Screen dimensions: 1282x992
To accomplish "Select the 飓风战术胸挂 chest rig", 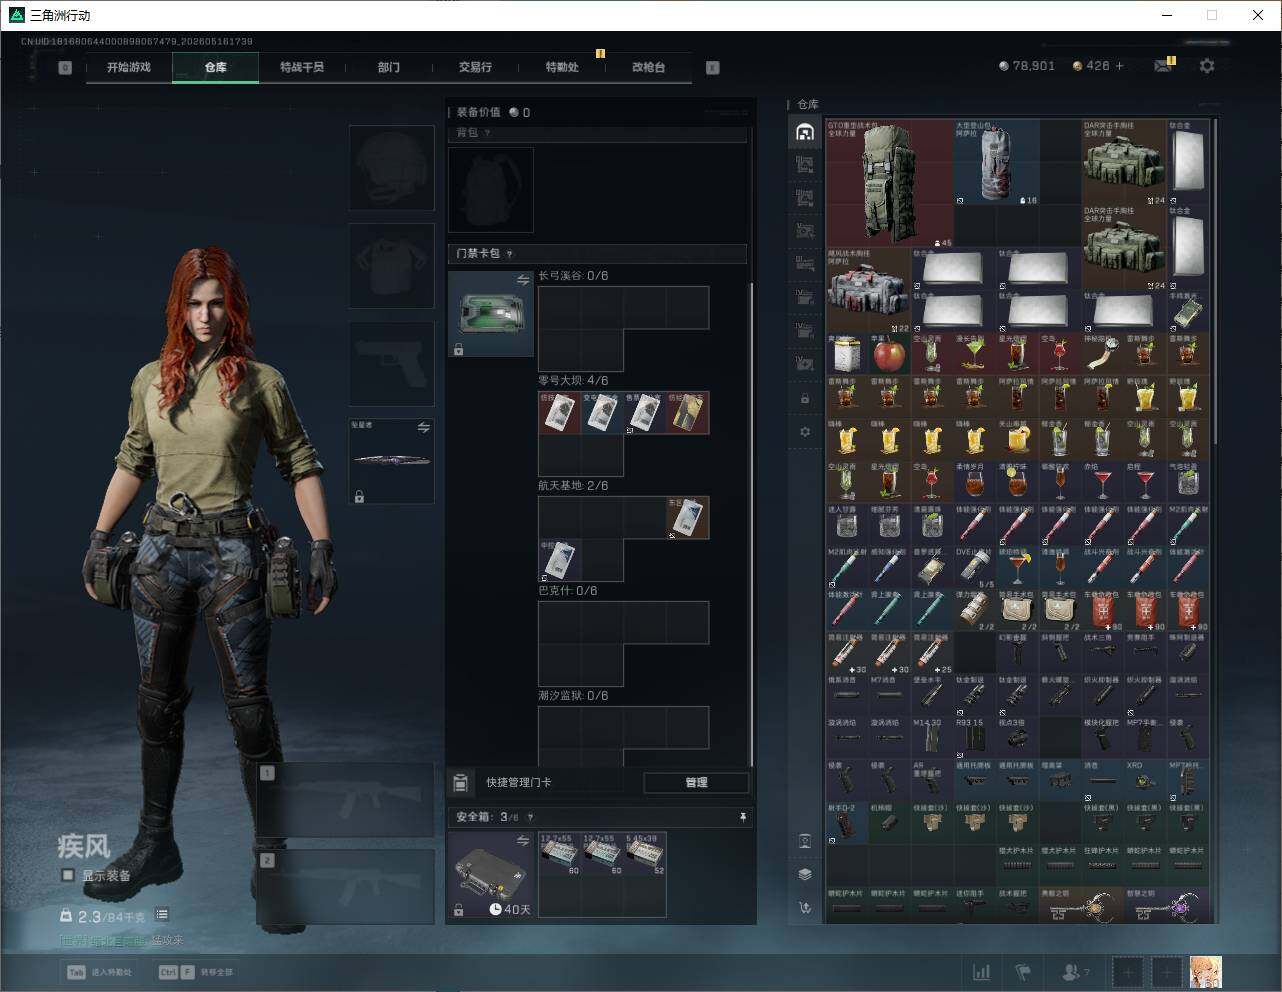I will [869, 290].
